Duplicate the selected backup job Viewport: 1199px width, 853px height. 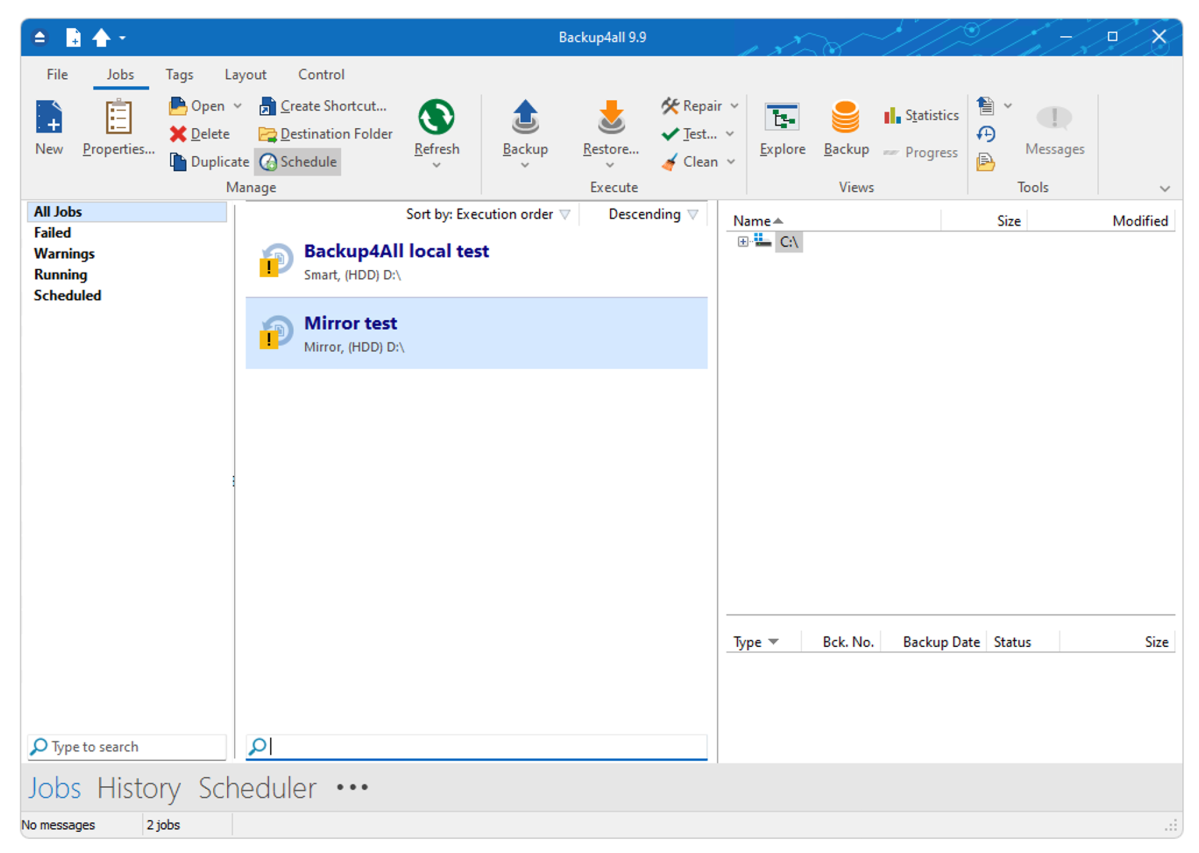[x=210, y=161]
